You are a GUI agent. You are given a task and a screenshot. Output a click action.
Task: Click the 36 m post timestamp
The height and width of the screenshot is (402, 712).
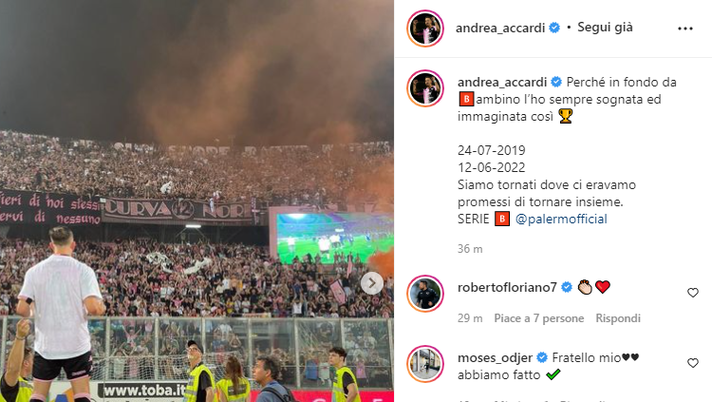pos(470,249)
